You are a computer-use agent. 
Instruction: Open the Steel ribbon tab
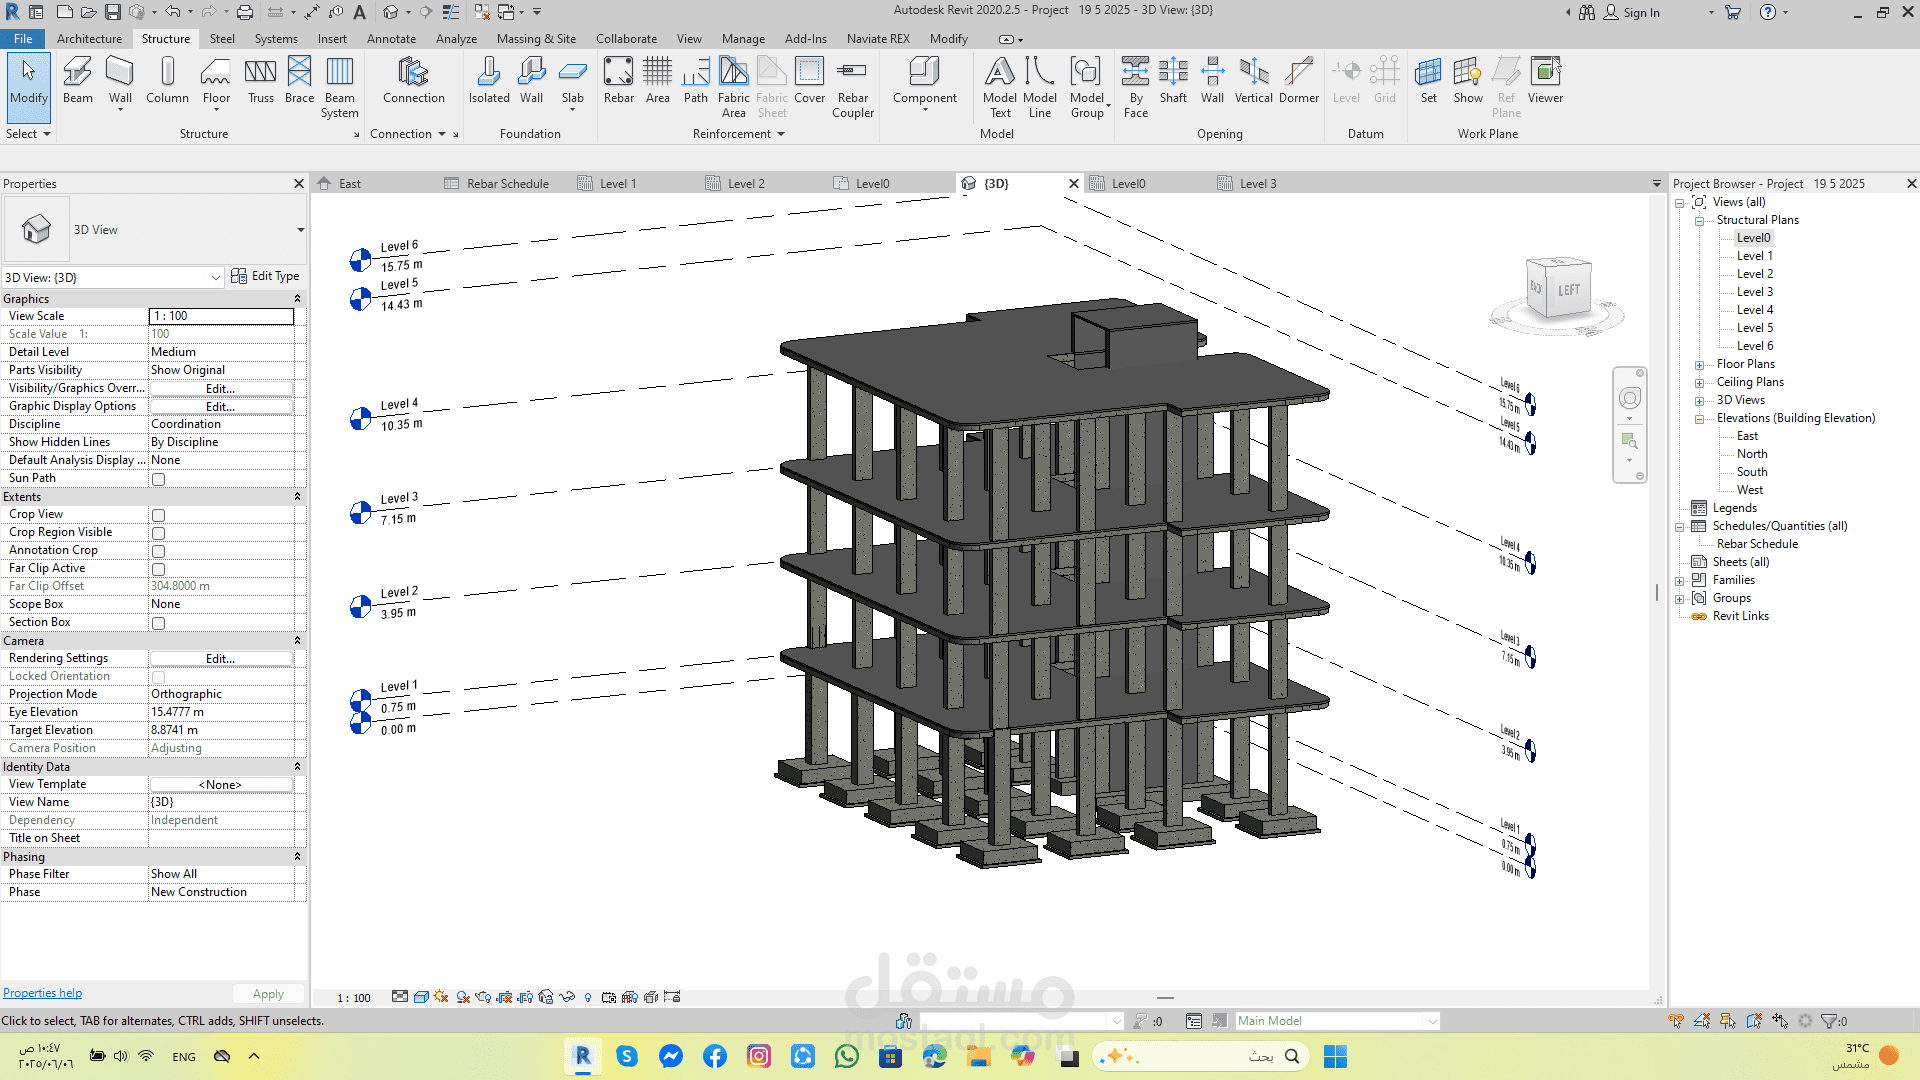[x=222, y=39]
